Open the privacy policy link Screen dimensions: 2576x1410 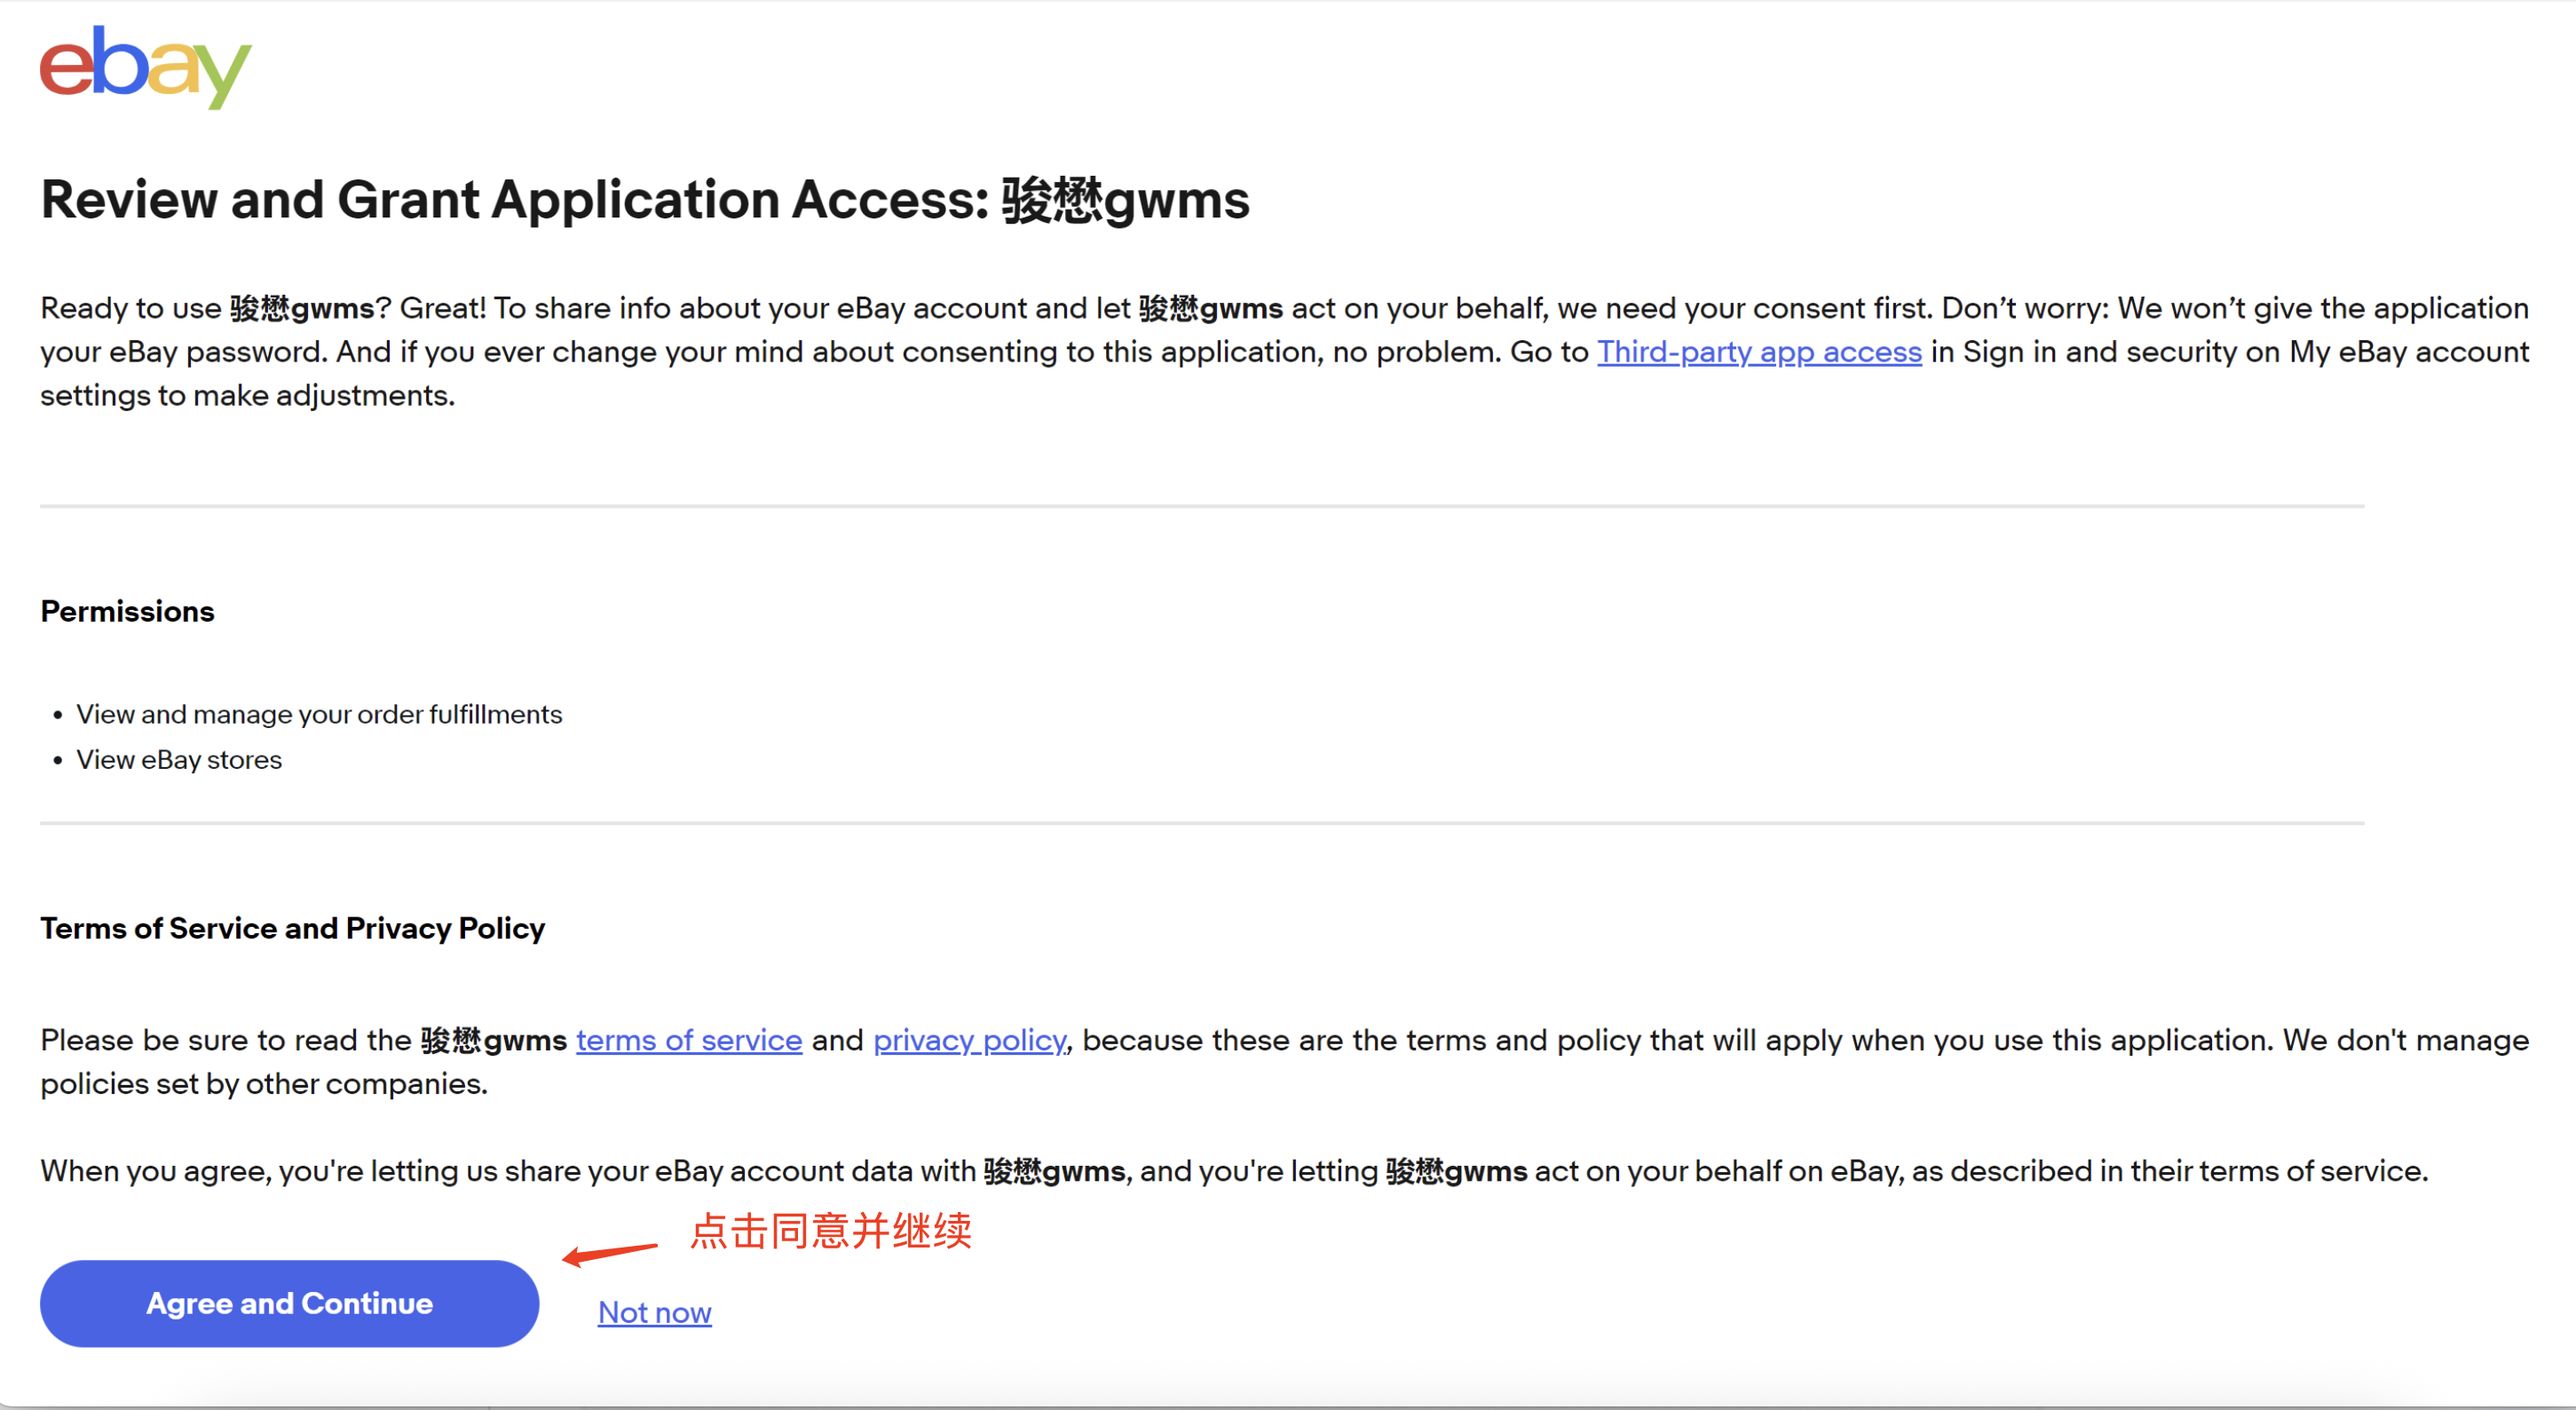point(969,1040)
